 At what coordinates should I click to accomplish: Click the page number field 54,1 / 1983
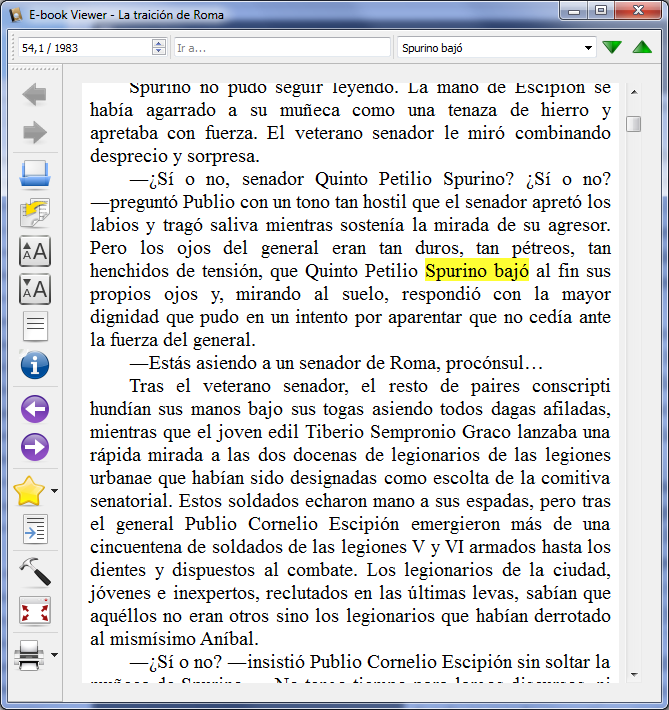[85, 48]
